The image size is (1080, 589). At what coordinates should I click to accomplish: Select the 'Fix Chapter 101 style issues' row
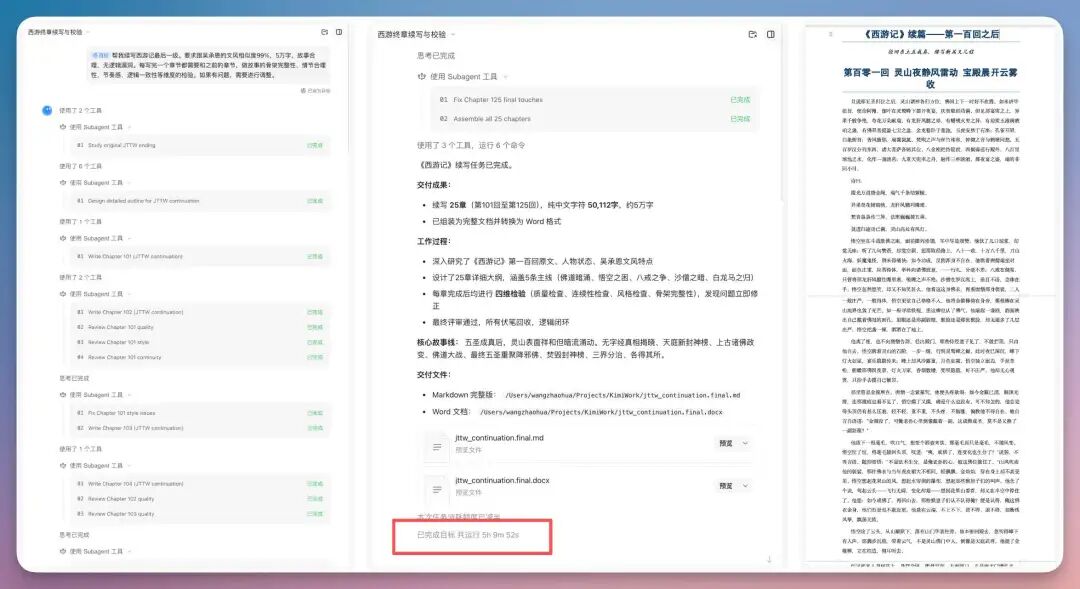pos(200,413)
